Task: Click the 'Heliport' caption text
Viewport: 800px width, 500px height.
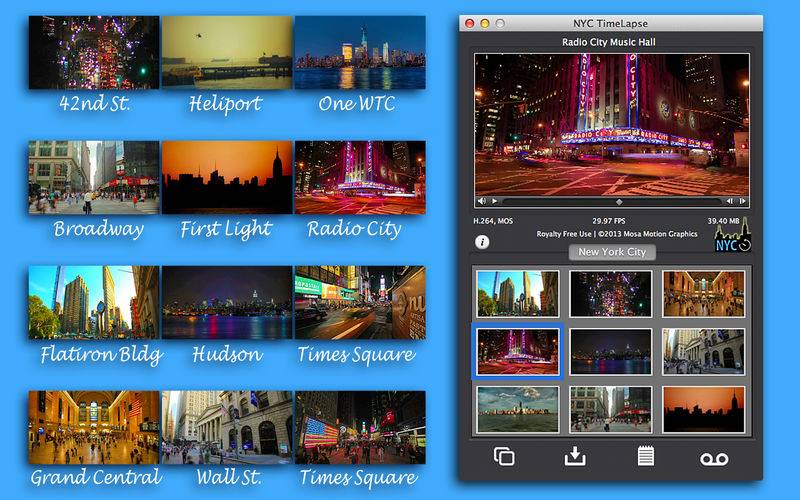Action: pyautogui.click(x=225, y=104)
